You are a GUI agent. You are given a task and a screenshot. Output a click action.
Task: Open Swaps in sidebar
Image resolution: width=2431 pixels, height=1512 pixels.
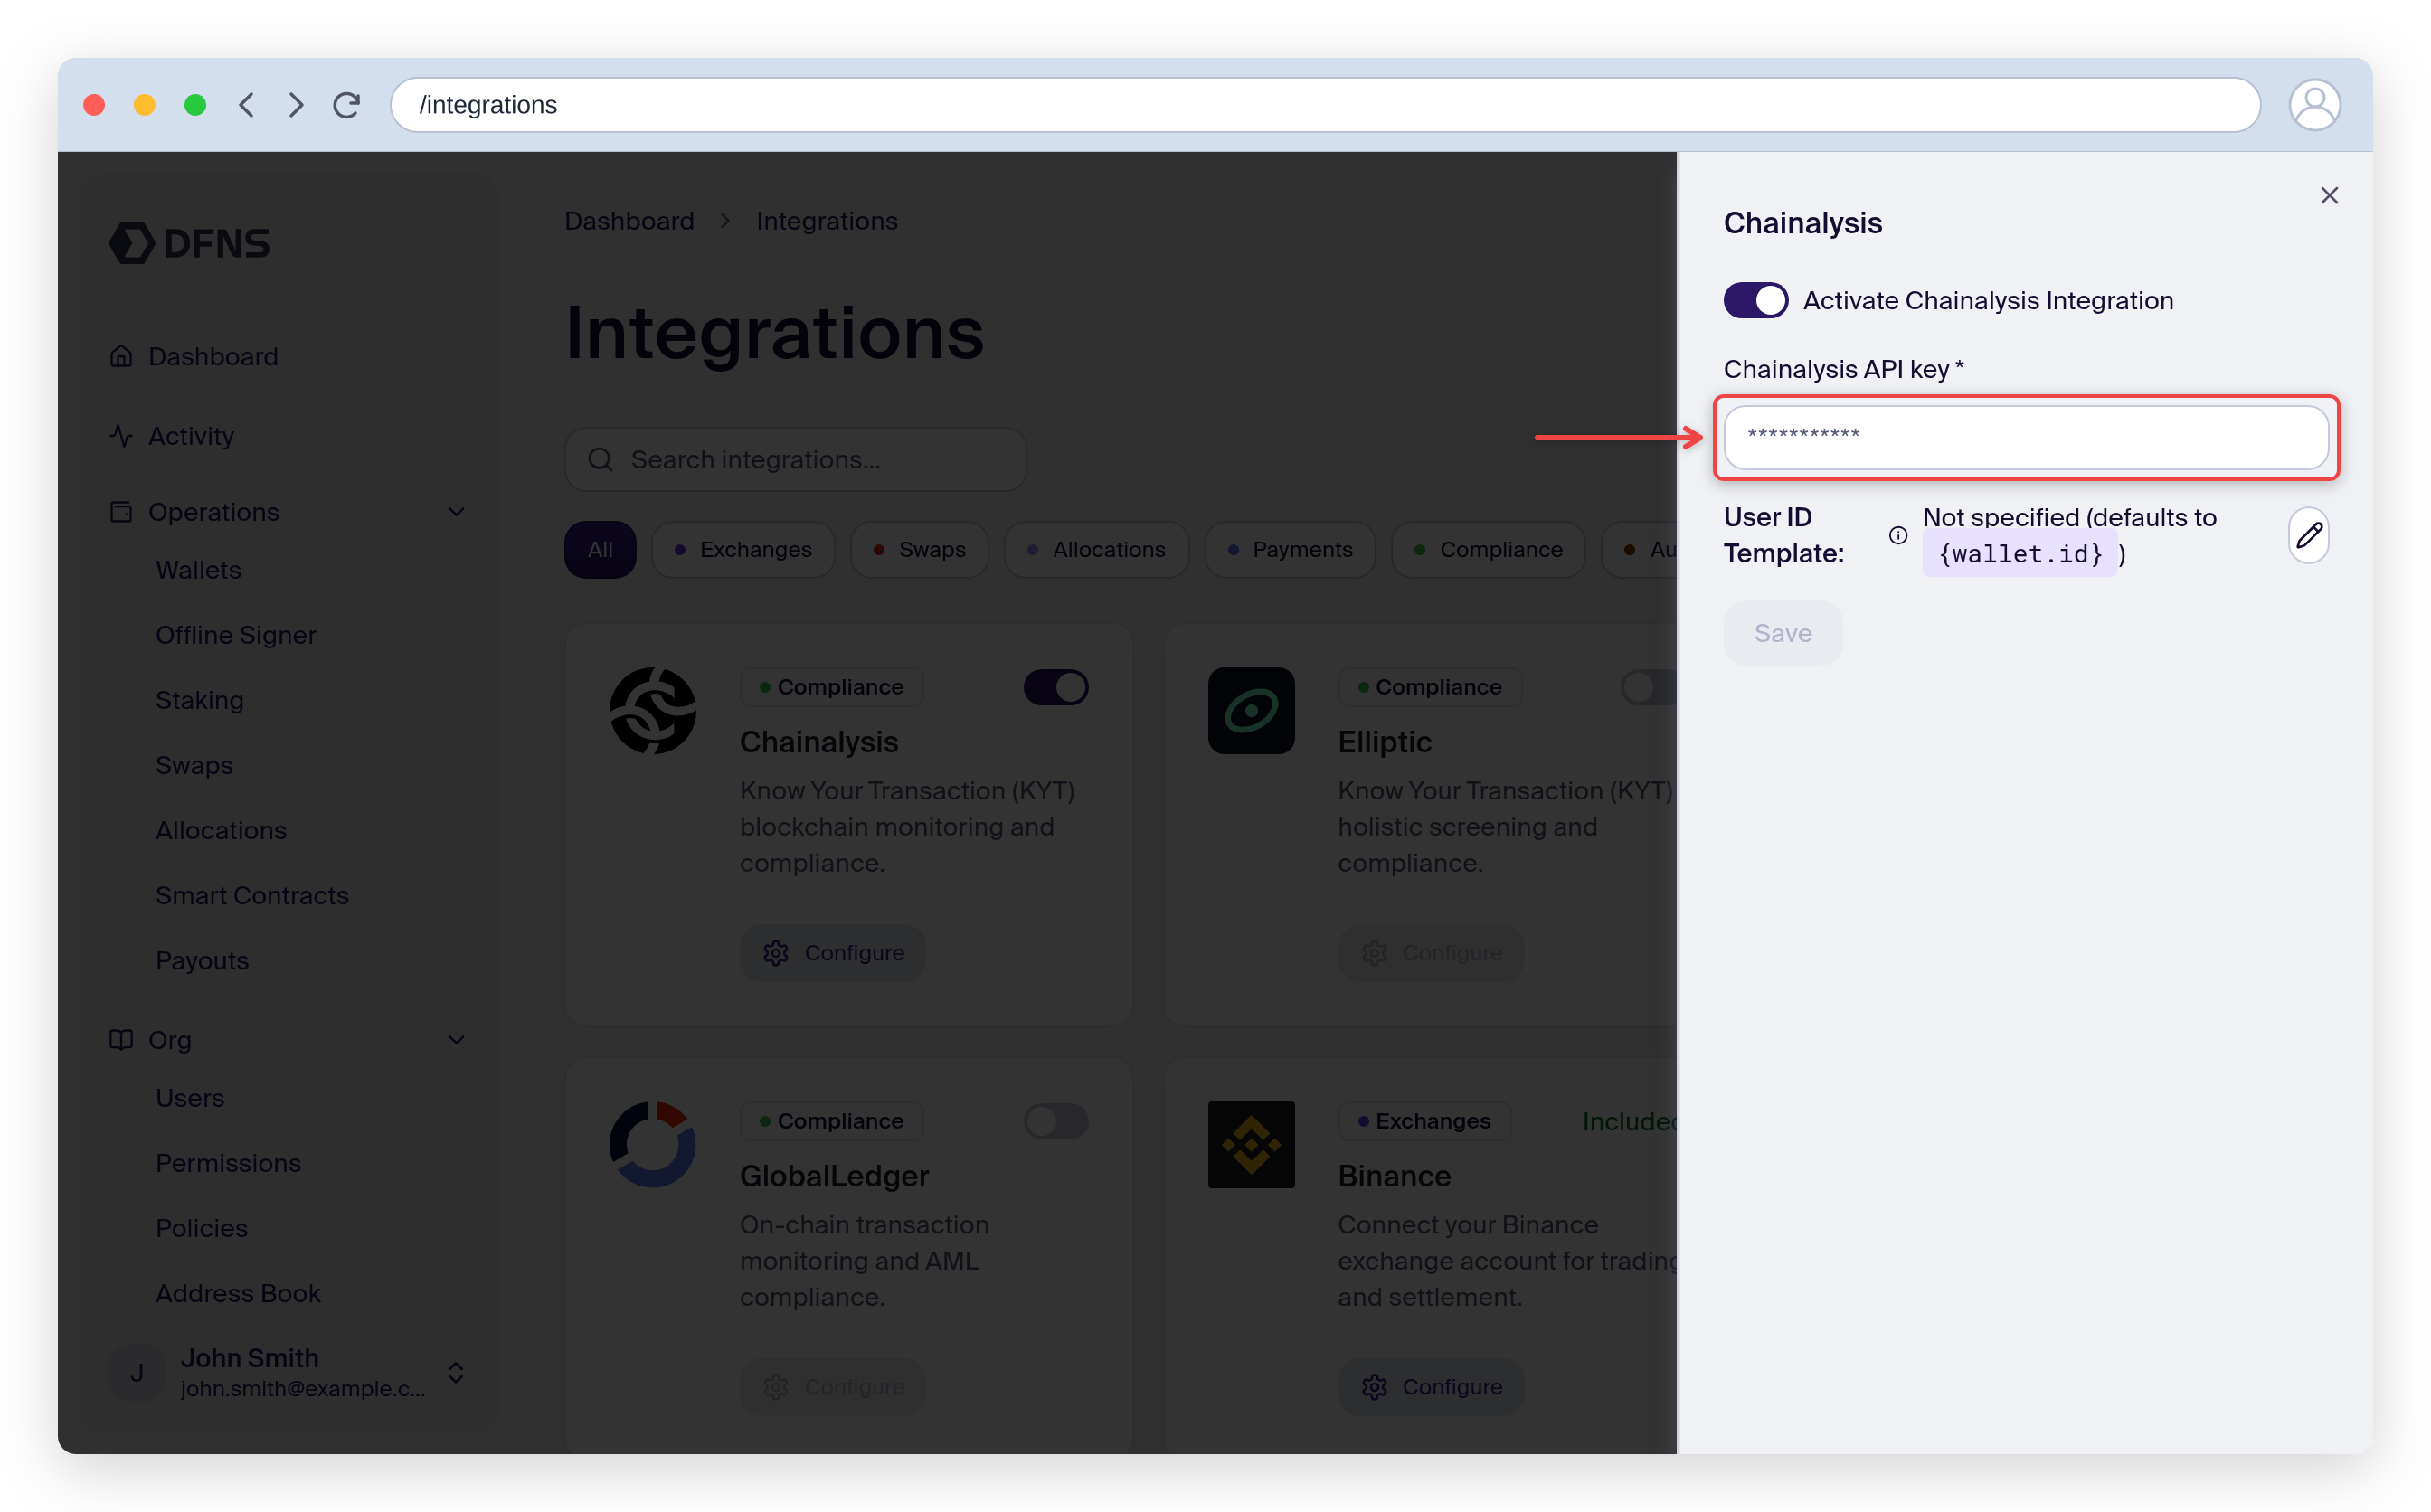194,765
